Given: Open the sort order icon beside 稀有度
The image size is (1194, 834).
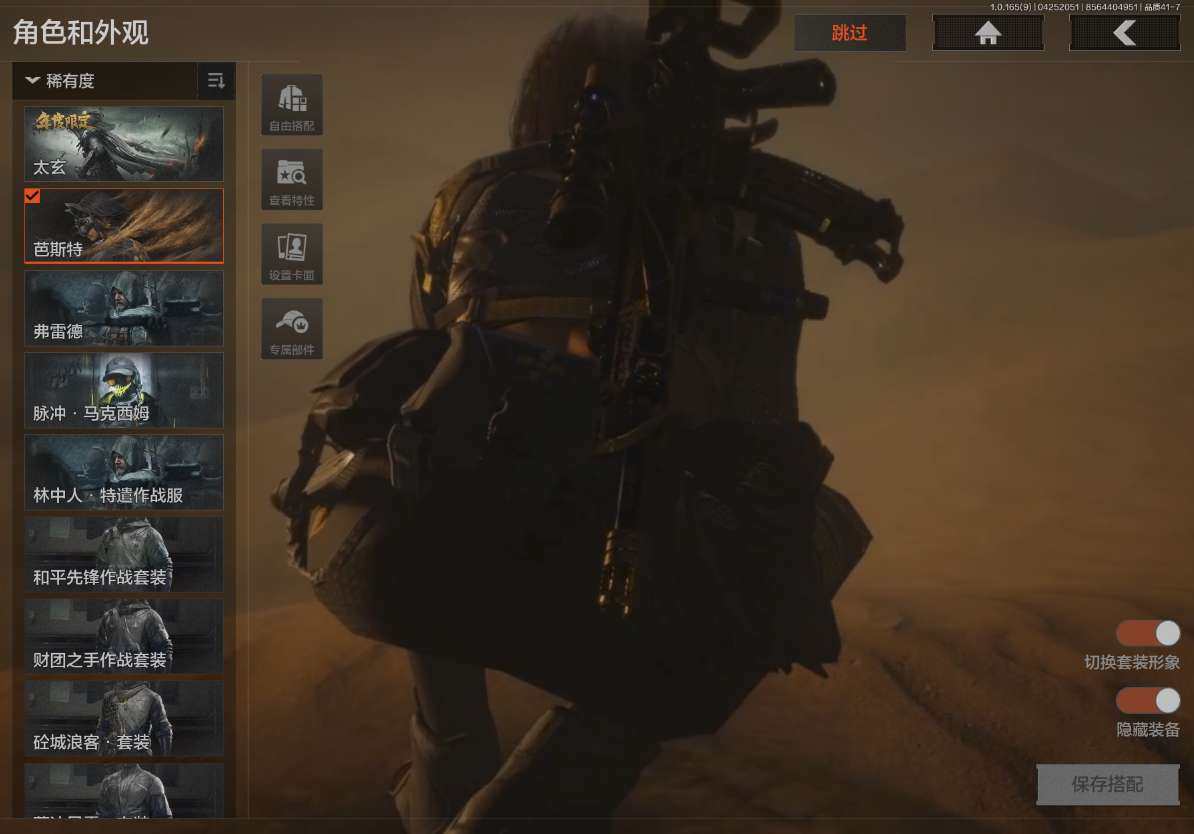Looking at the screenshot, I should 216,81.
